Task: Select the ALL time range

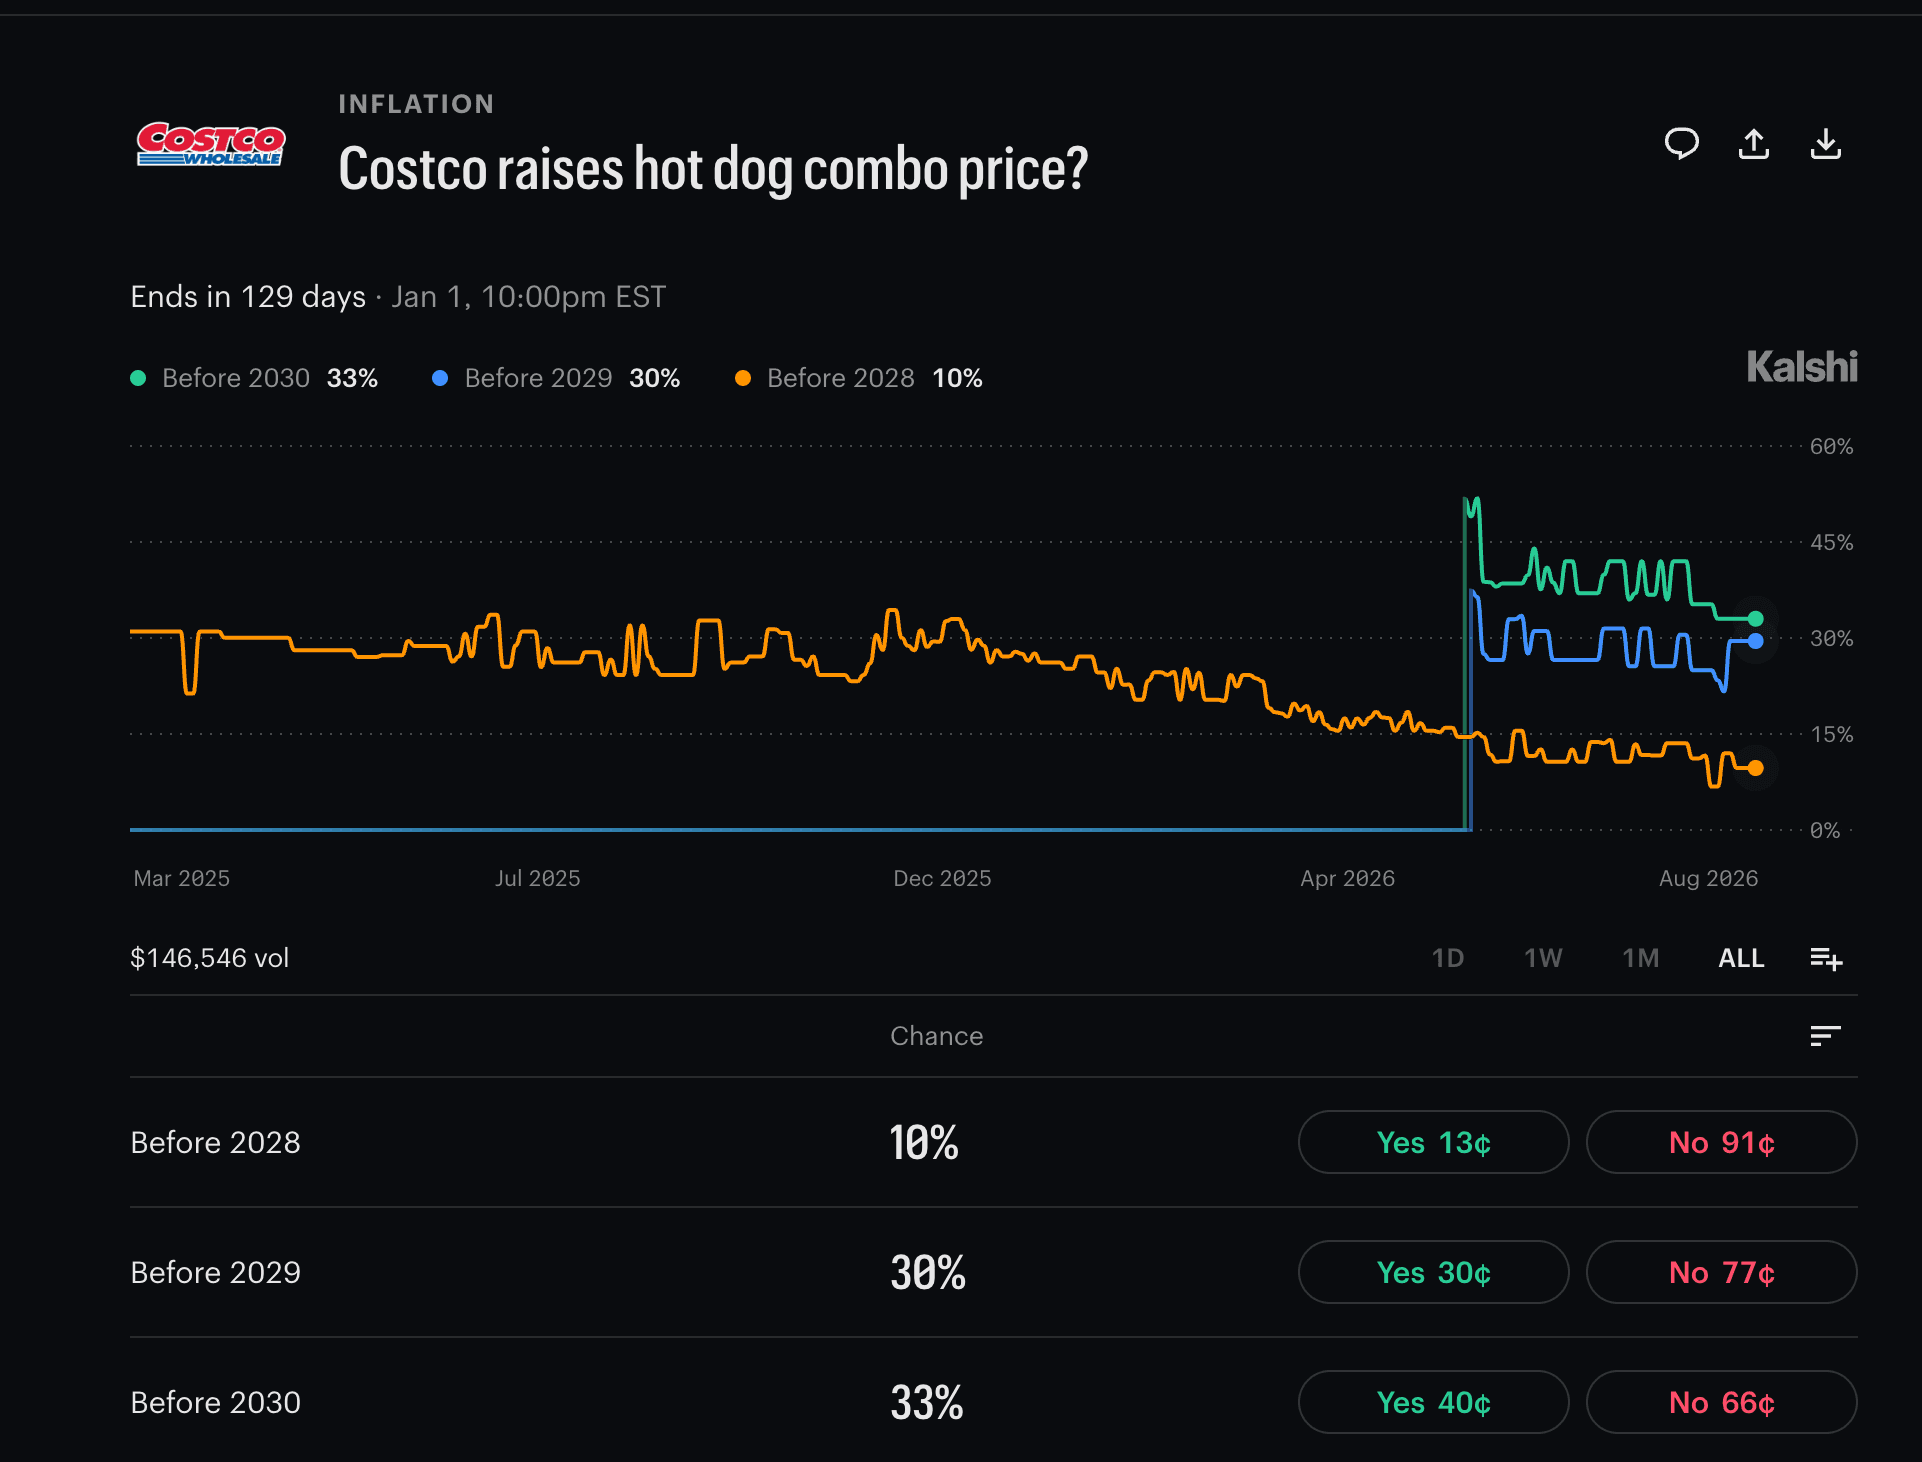Action: tap(1741, 958)
